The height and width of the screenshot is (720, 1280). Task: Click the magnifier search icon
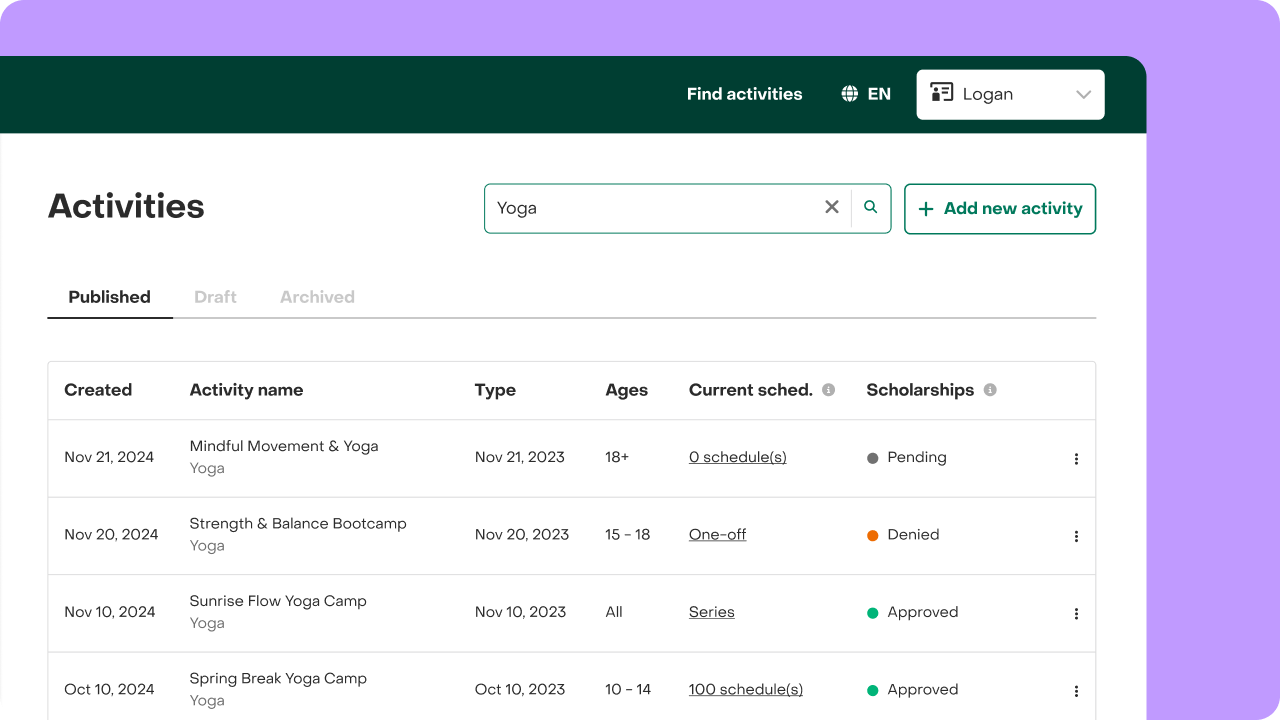pyautogui.click(x=871, y=207)
